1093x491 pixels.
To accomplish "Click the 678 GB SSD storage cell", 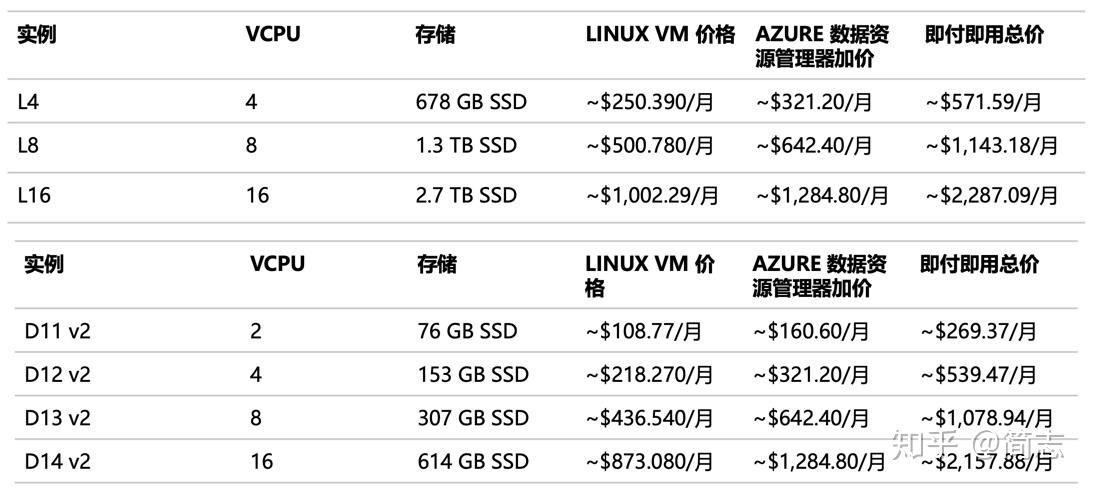I will (x=471, y=102).
